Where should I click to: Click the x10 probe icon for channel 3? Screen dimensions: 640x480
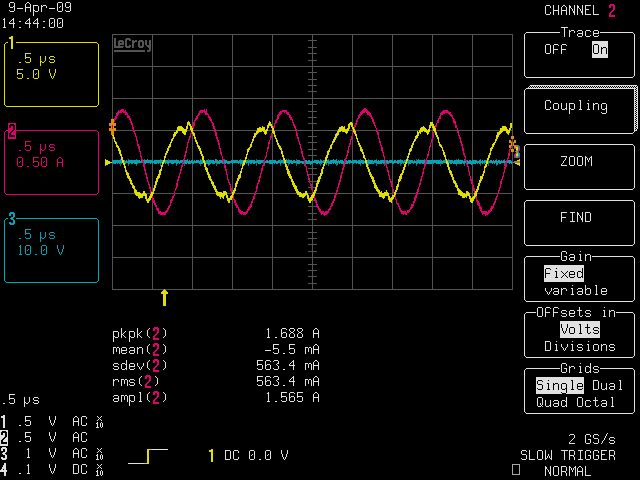click(99, 453)
